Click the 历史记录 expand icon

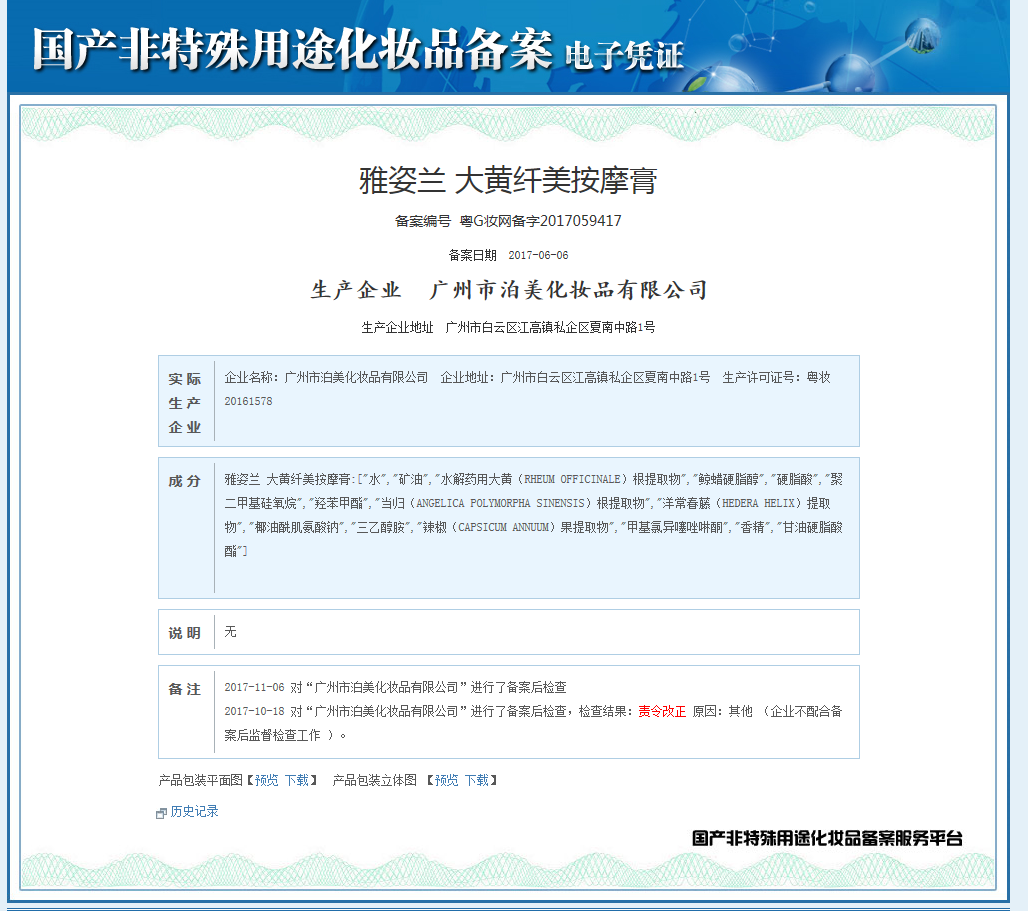point(161,813)
